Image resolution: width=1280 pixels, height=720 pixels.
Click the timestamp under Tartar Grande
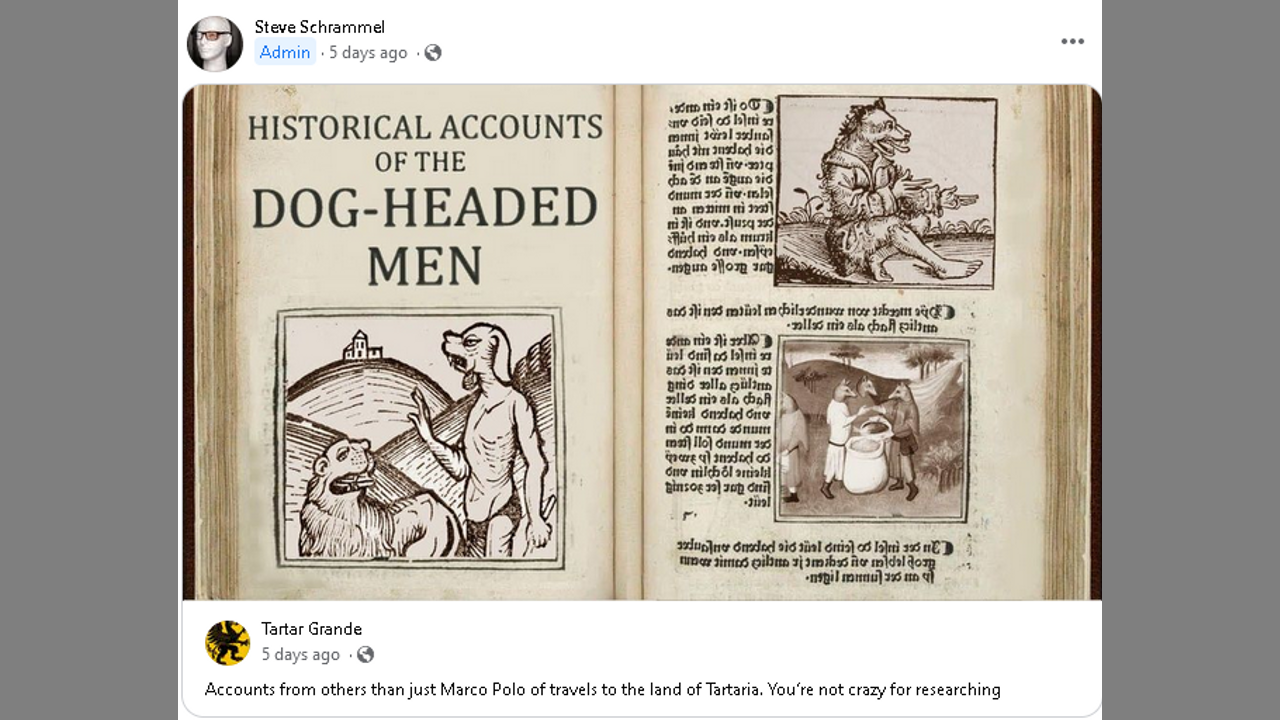click(x=300, y=655)
